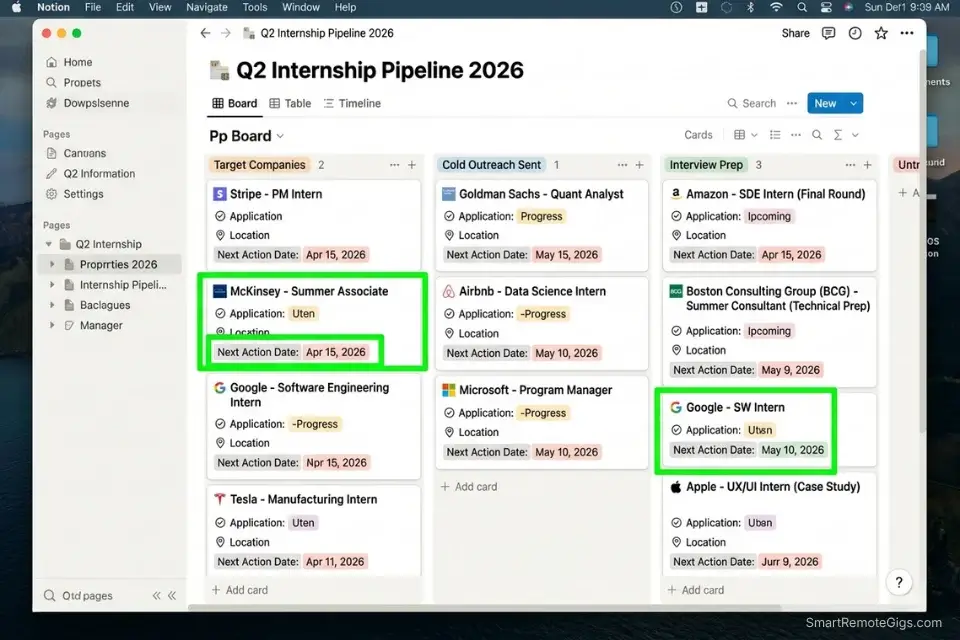The width and height of the screenshot is (960, 640).
Task: Click Ipcoming tag on Amazon card
Action: tap(769, 216)
